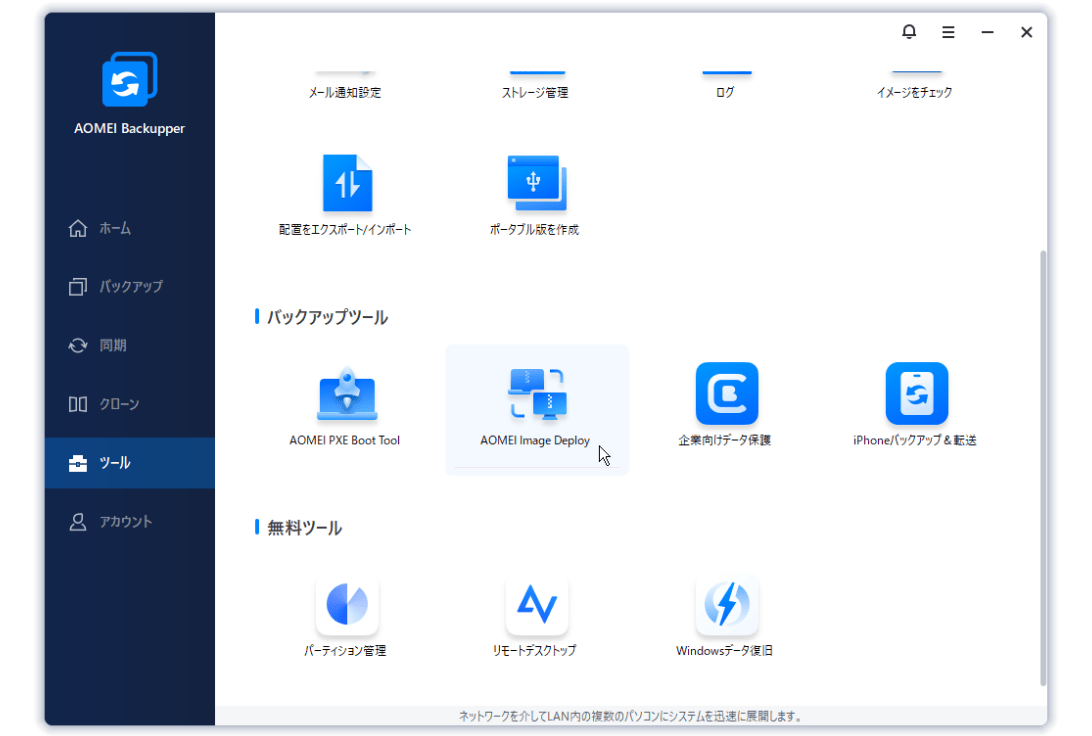1092x736 pixels.
Task: Click the Windowsデータ復旧 label
Action: [724, 651]
